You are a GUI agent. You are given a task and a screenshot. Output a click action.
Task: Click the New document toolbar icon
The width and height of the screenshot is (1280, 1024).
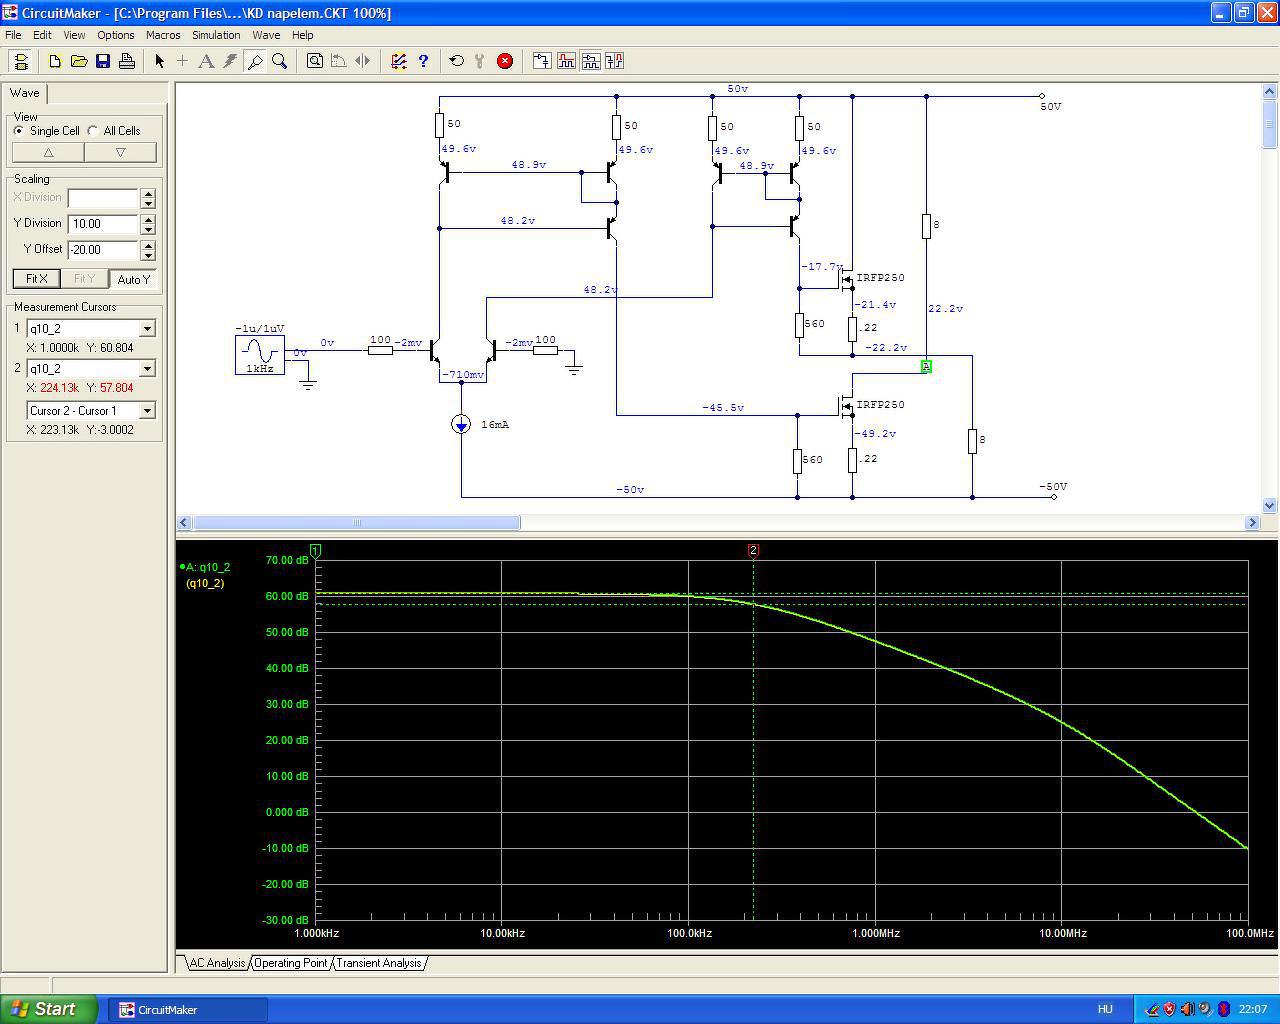point(55,61)
